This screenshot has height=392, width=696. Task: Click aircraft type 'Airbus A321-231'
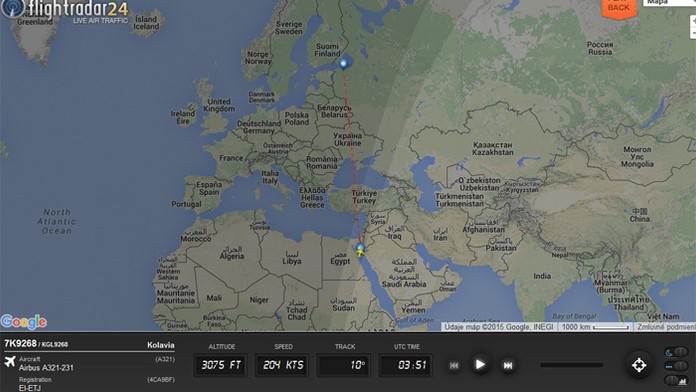coord(46,368)
